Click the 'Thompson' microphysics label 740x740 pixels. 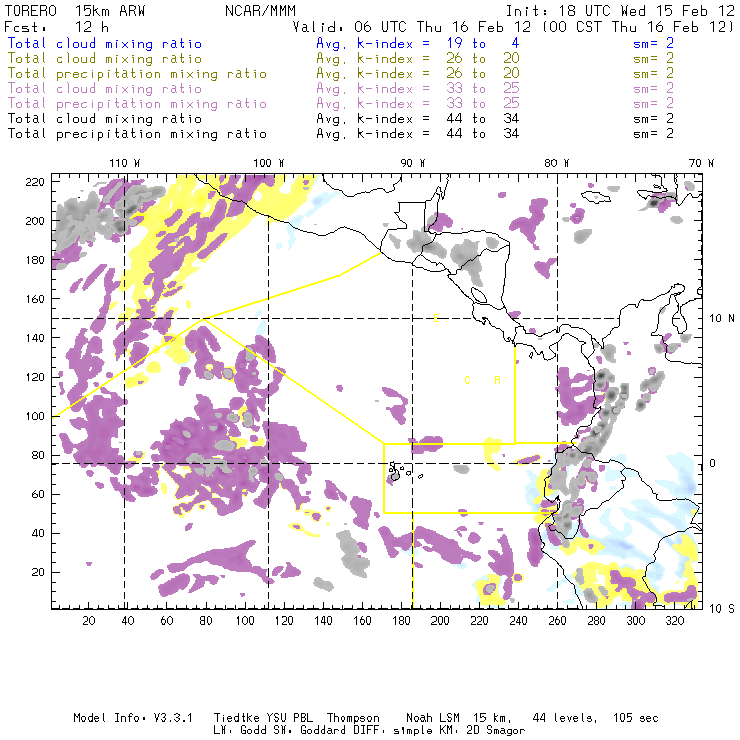(x=353, y=718)
